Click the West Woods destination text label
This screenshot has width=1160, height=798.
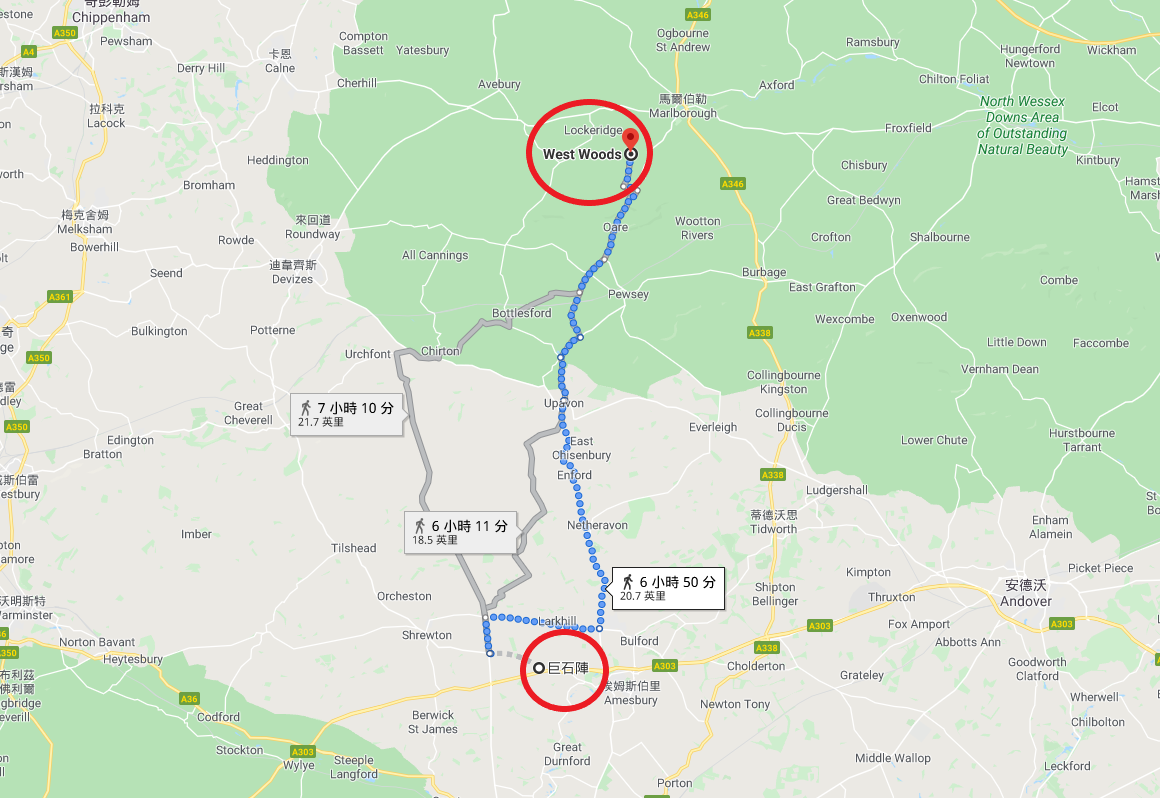(582, 154)
